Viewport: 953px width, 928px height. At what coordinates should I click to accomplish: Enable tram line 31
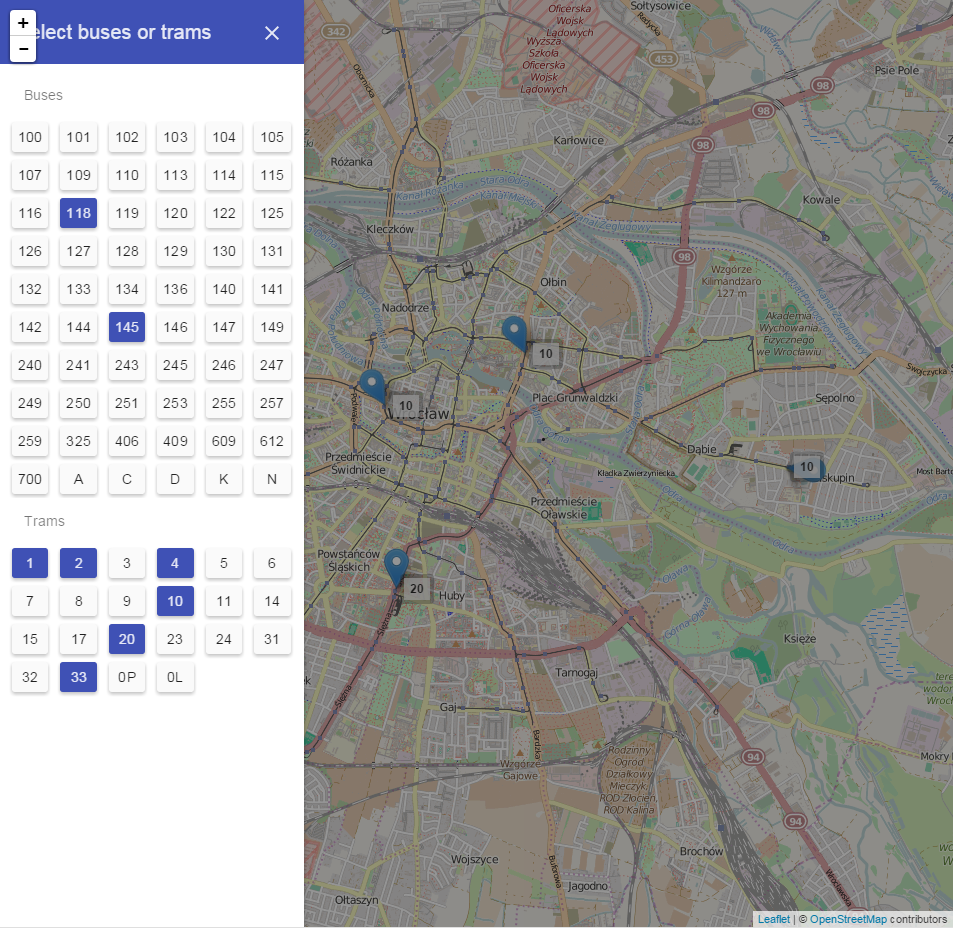[x=272, y=639]
